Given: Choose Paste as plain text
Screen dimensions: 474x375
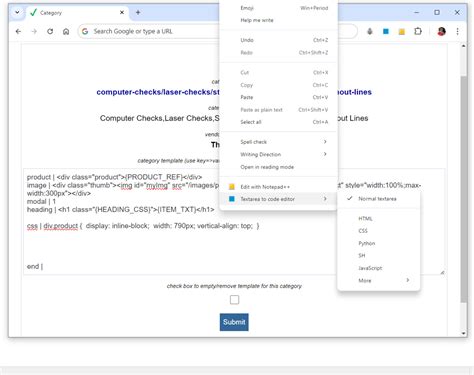Looking at the screenshot, I should 278,110.
